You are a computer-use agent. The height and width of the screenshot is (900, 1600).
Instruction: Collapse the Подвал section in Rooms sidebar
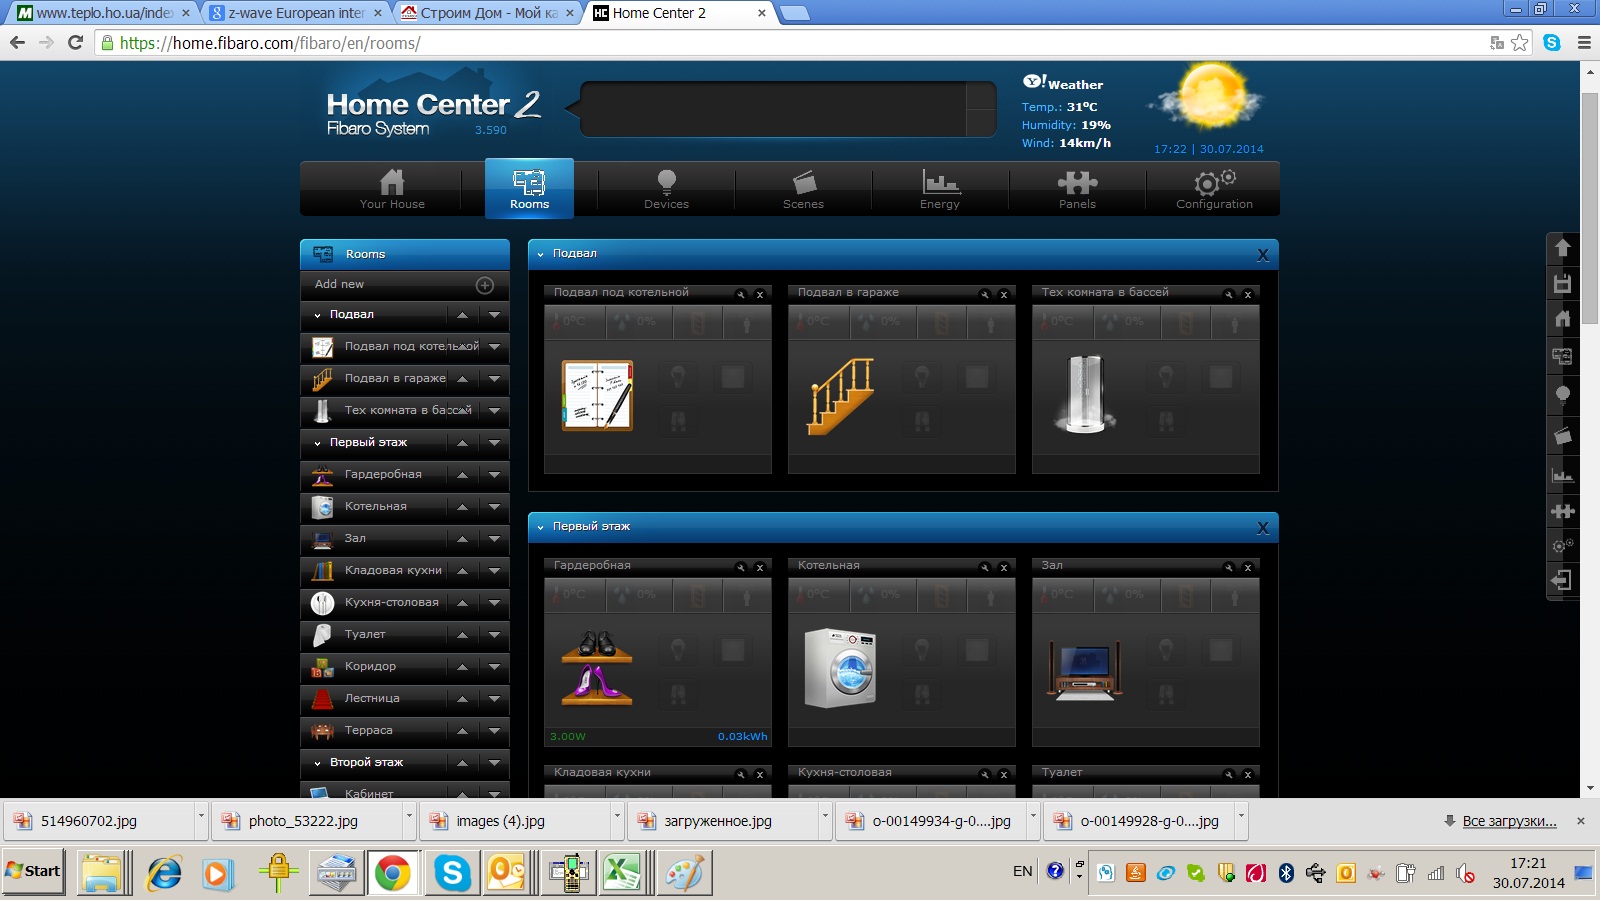pos(318,315)
